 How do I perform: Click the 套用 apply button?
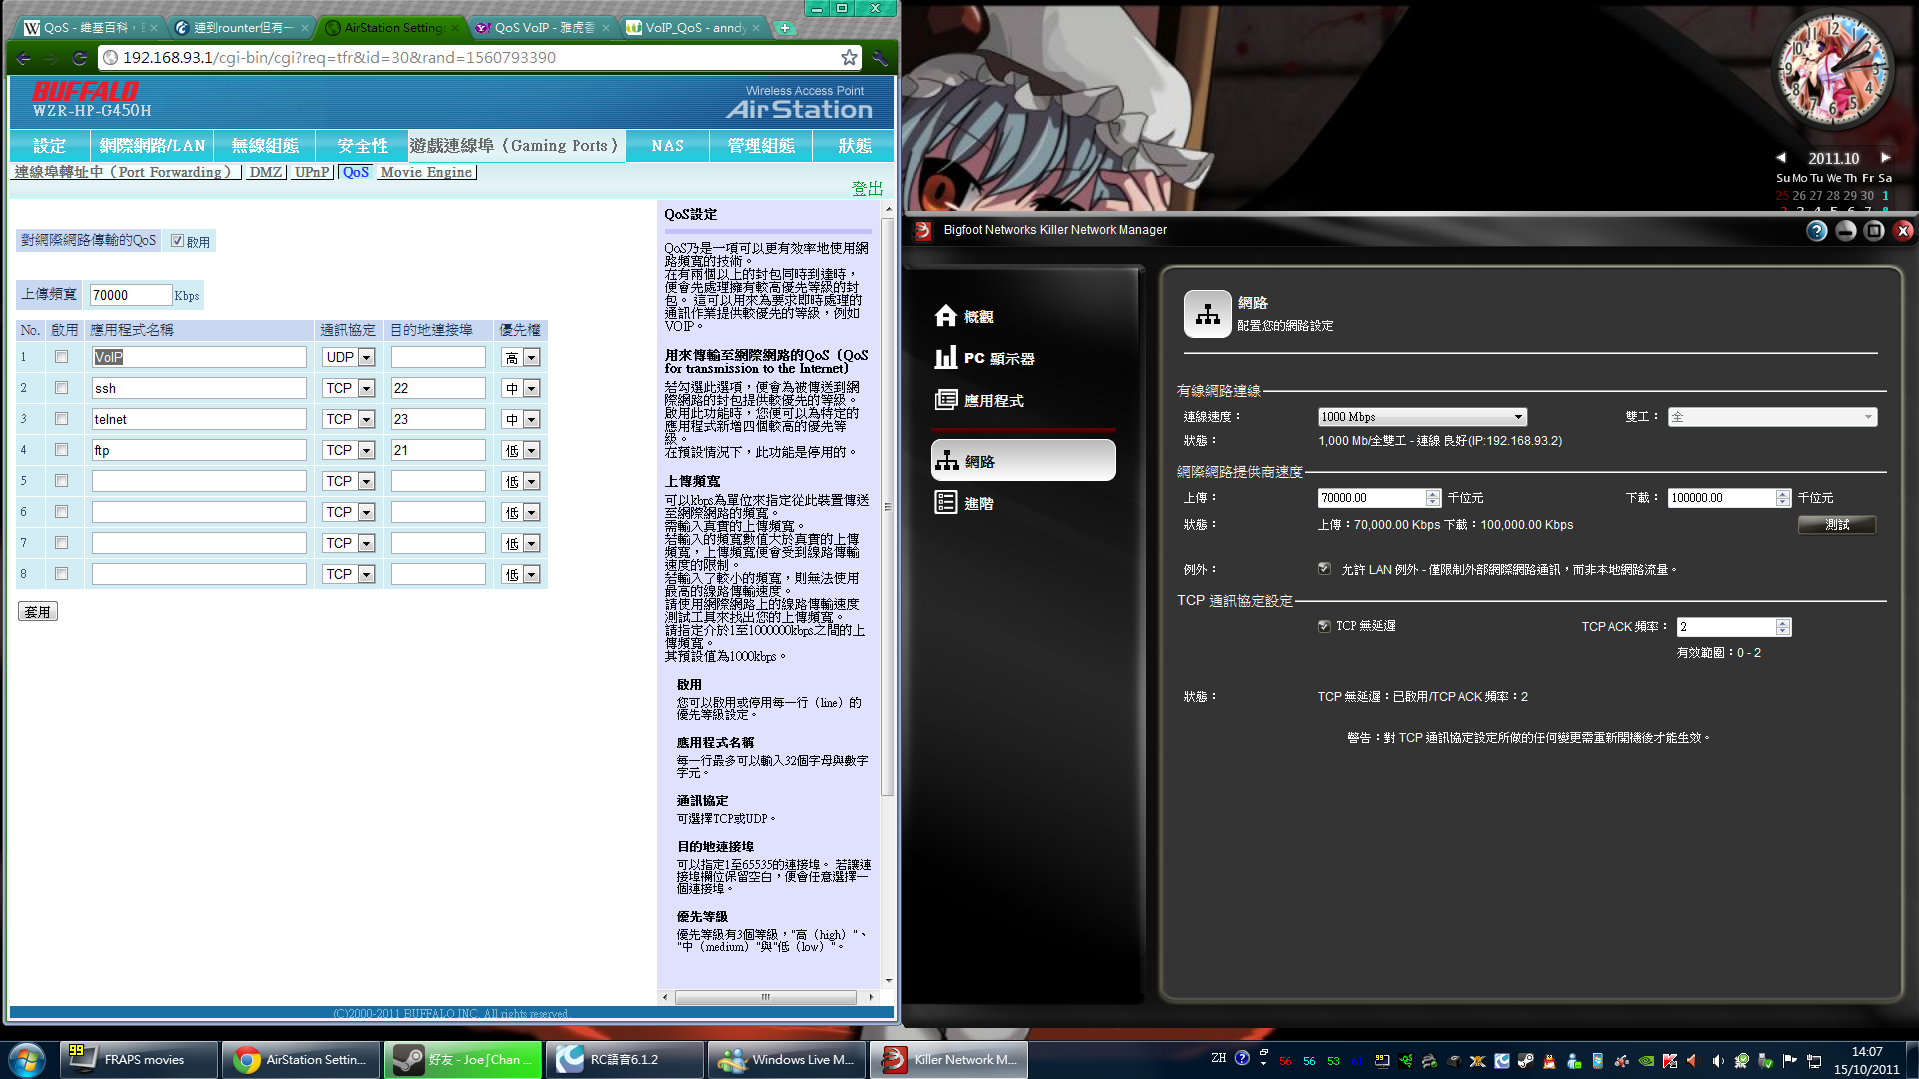[x=38, y=611]
